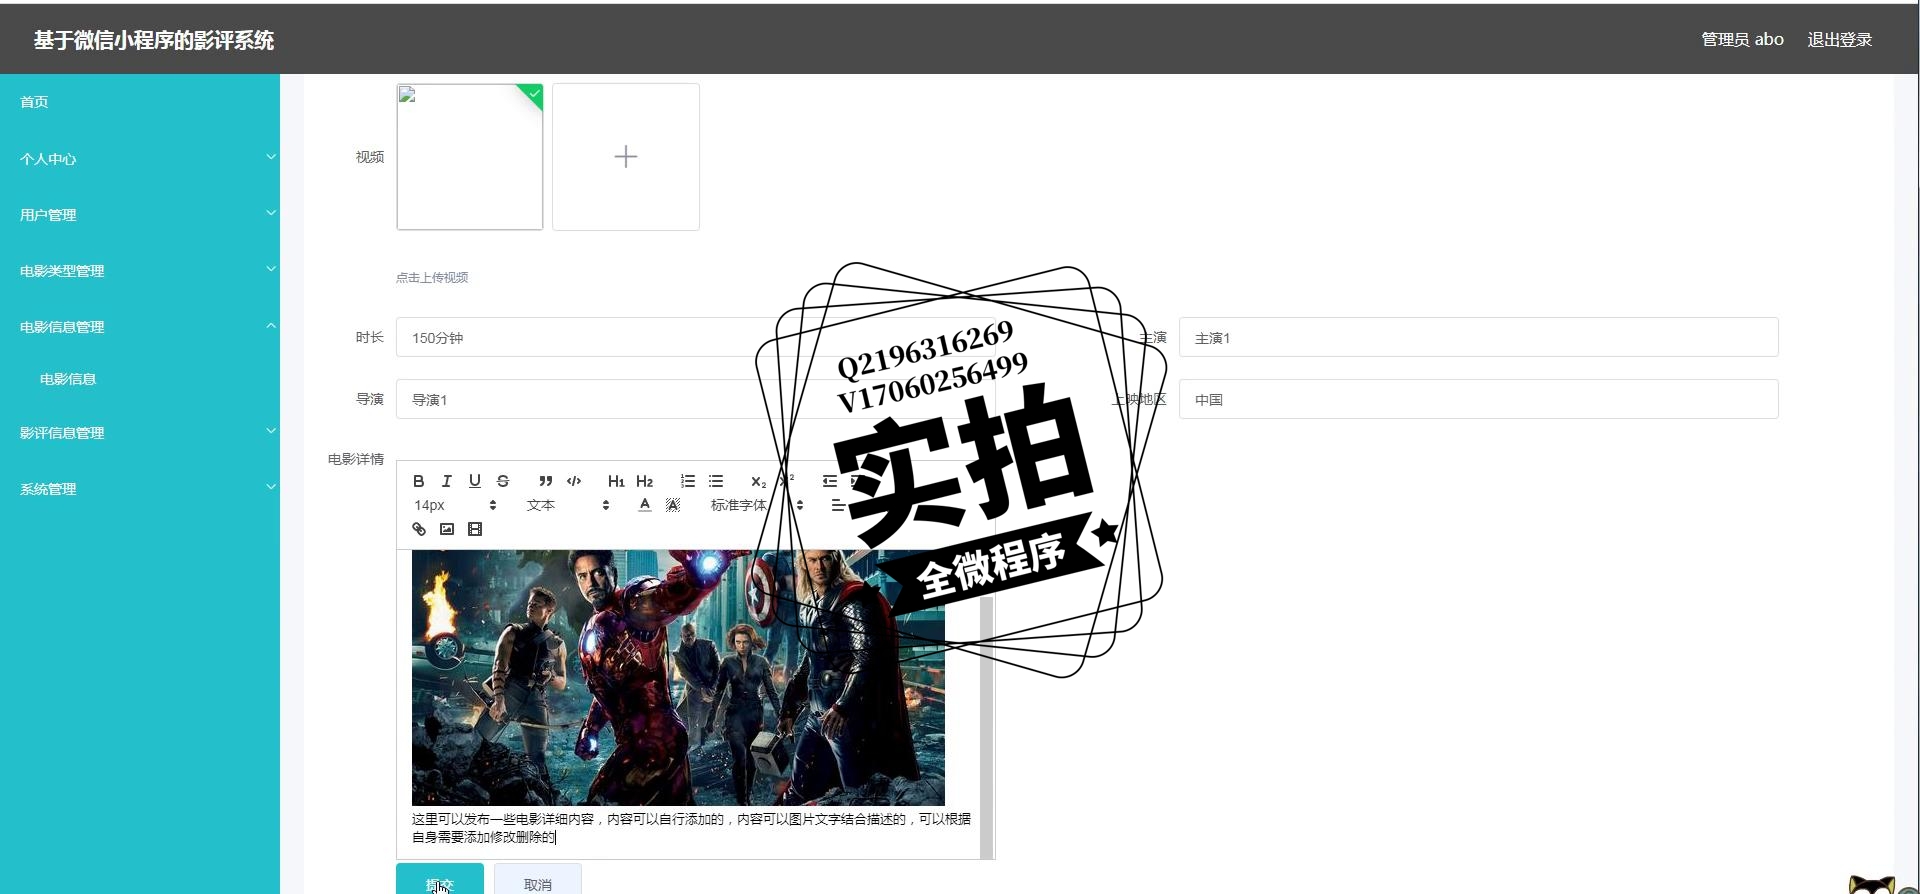Click the 主演 input field showing 主演1

1478,337
